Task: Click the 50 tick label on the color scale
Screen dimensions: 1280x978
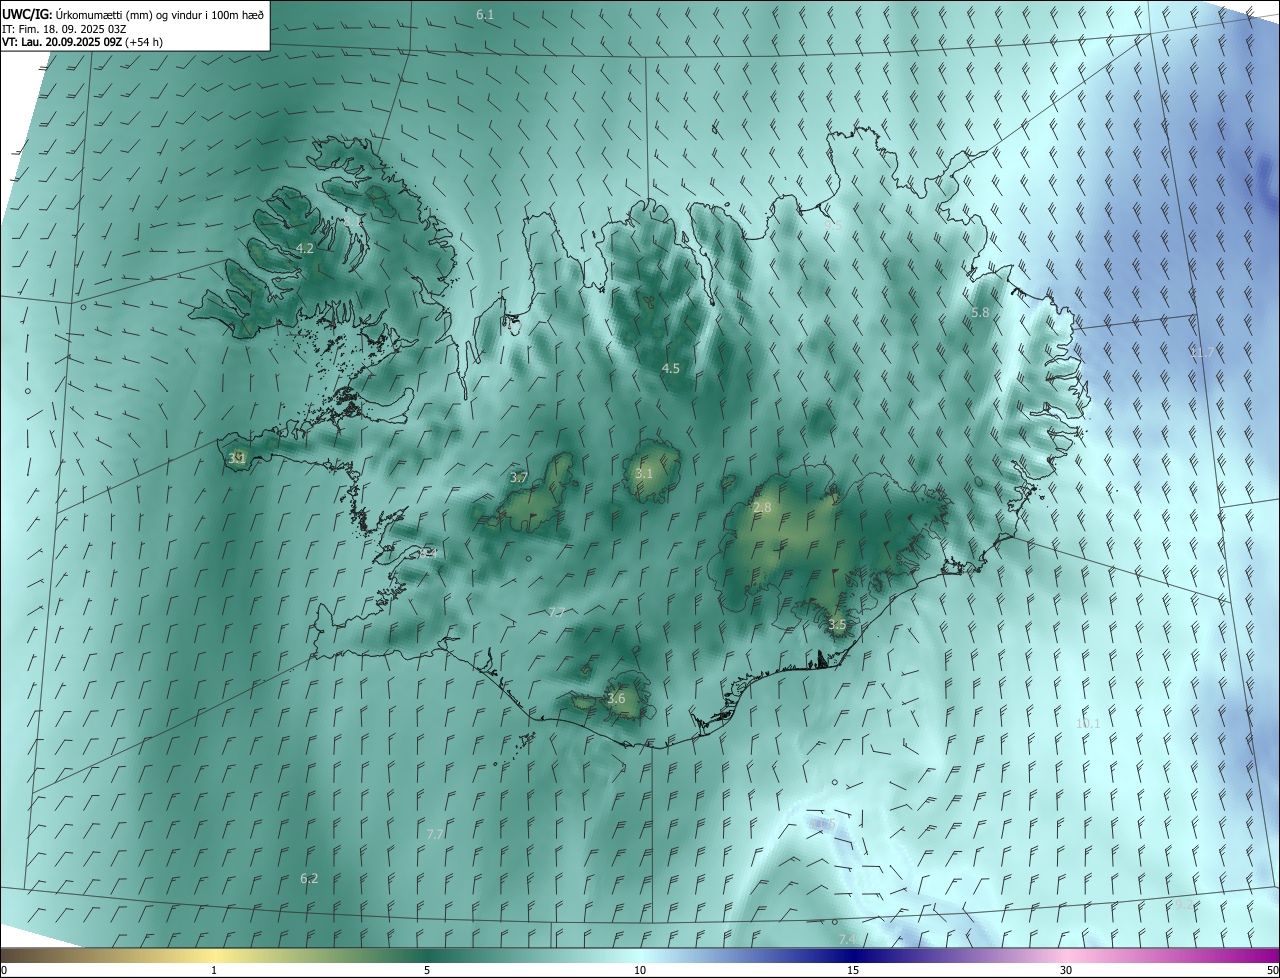Action: coord(1272,970)
